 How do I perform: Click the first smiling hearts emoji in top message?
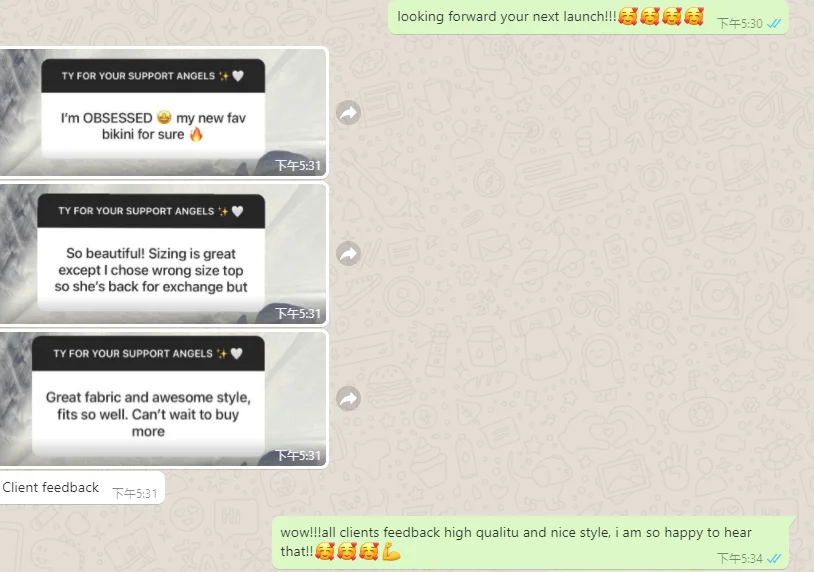point(628,17)
